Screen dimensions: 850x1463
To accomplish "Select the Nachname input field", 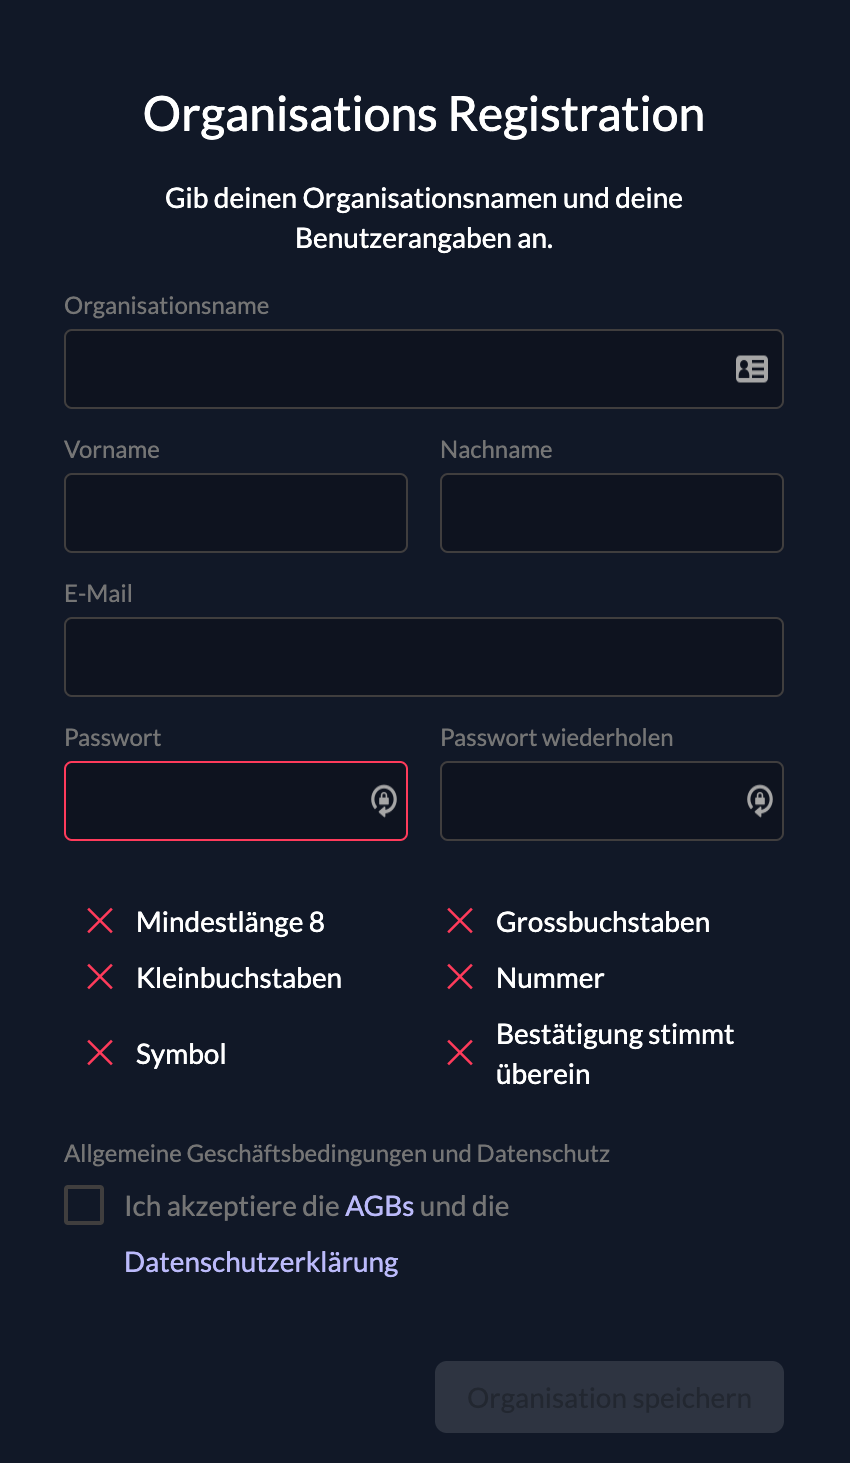I will click(x=611, y=513).
